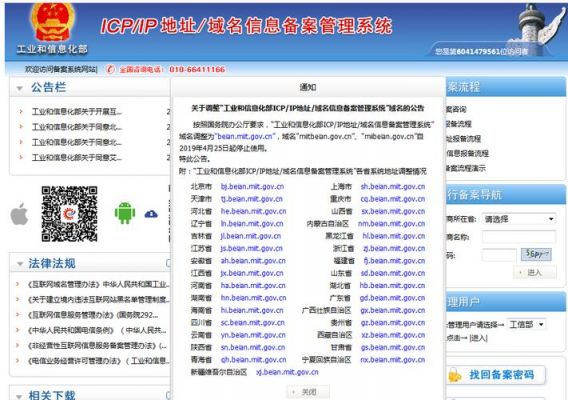Open sn.beian.miit.gov.cn Shaanxi link
Screen dimensions: 568x400
point(253,347)
